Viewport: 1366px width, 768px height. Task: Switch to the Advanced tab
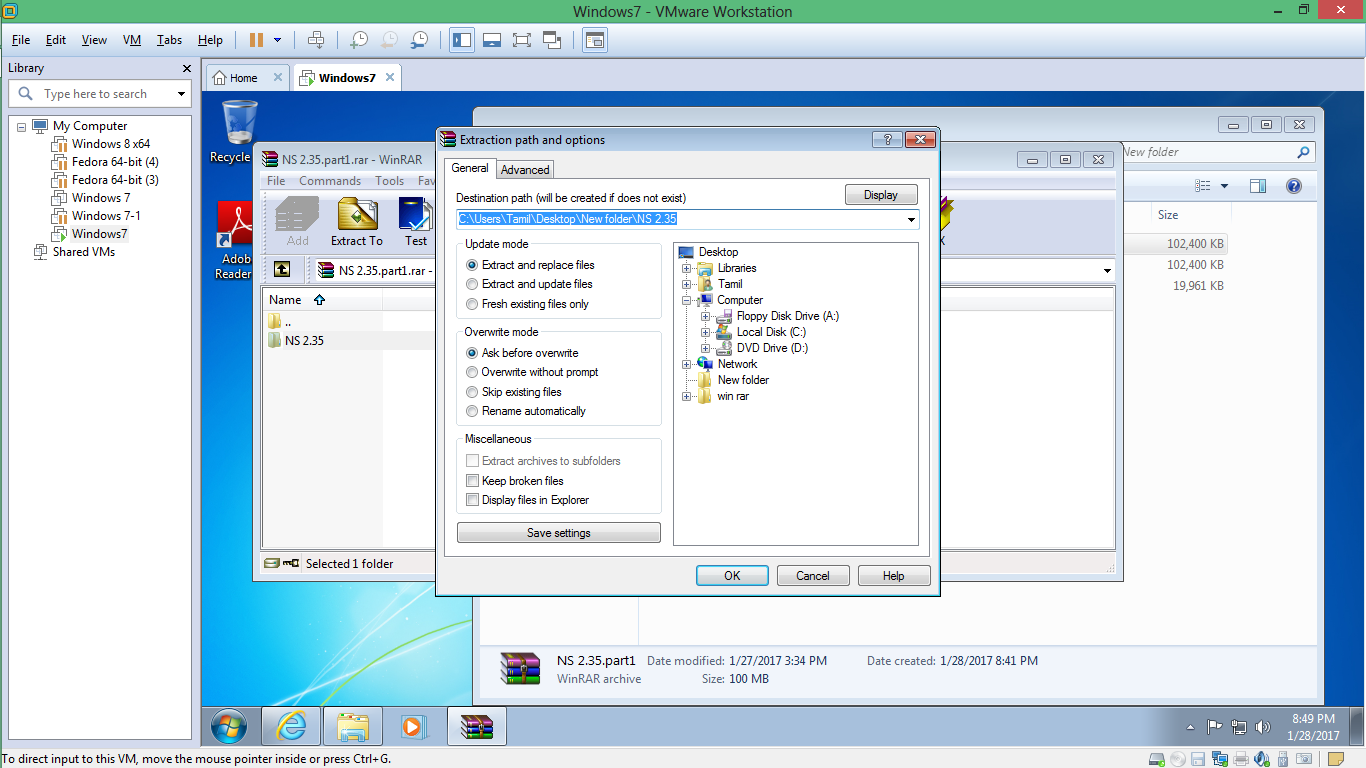(524, 169)
